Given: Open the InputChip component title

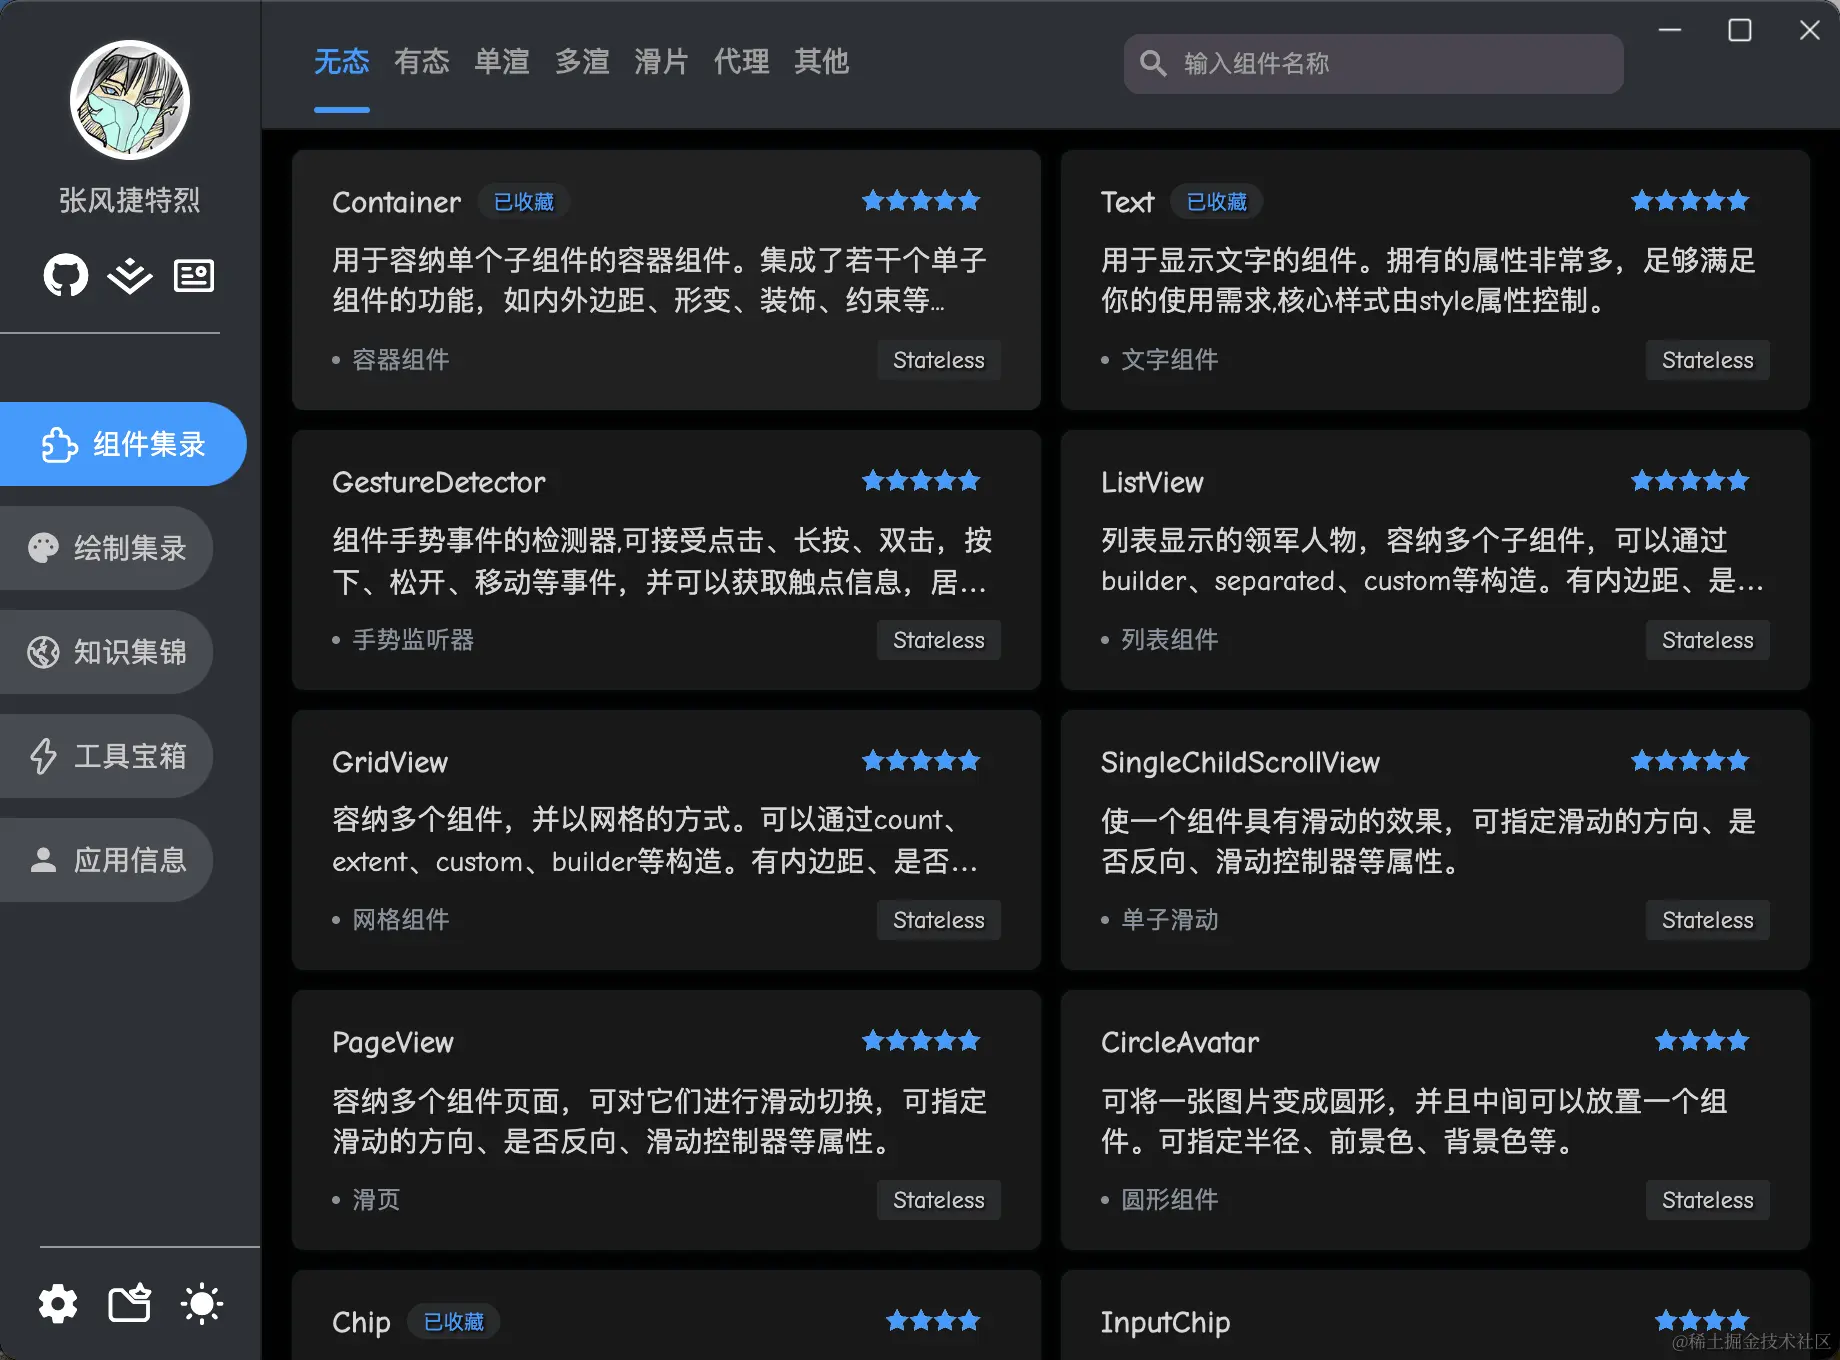Looking at the screenshot, I should click(x=1166, y=1322).
